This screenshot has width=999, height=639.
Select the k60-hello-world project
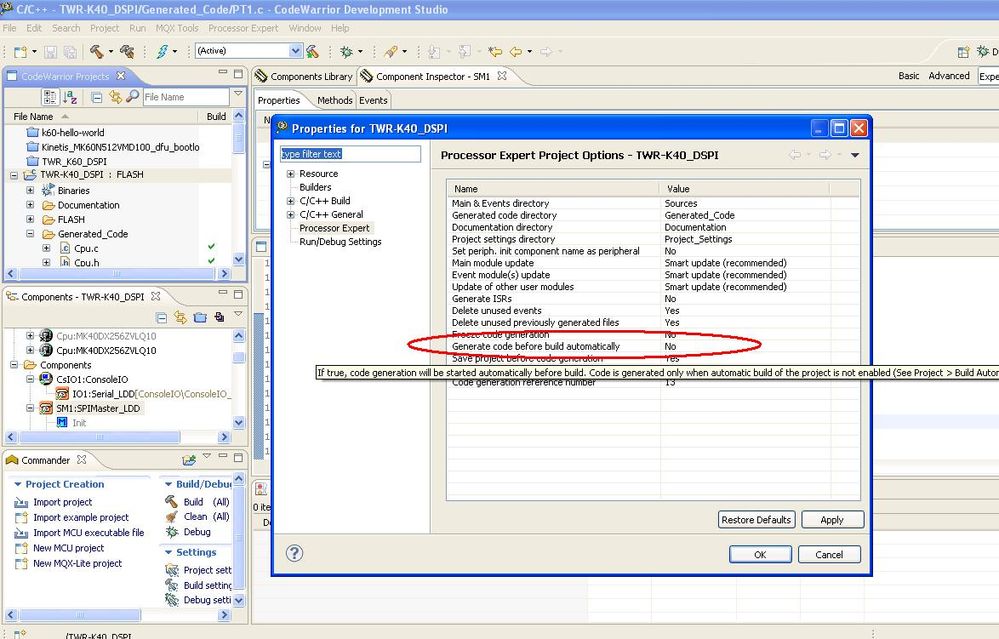point(73,133)
